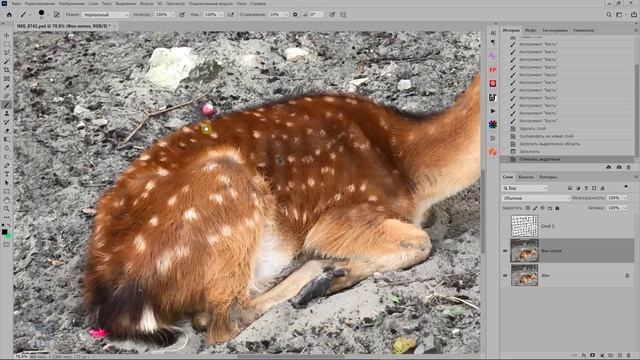Click the green background color swatch
The height and width of the screenshot is (360, 640).
coord(9,236)
